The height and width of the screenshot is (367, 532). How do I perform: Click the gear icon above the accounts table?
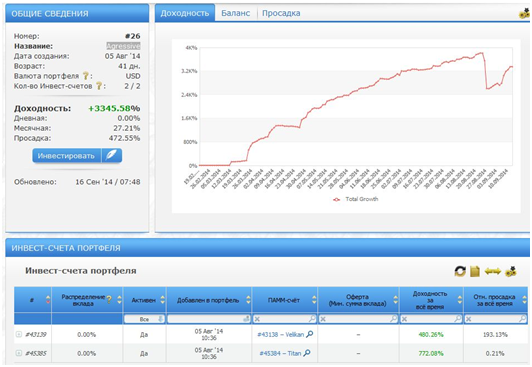tap(511, 271)
